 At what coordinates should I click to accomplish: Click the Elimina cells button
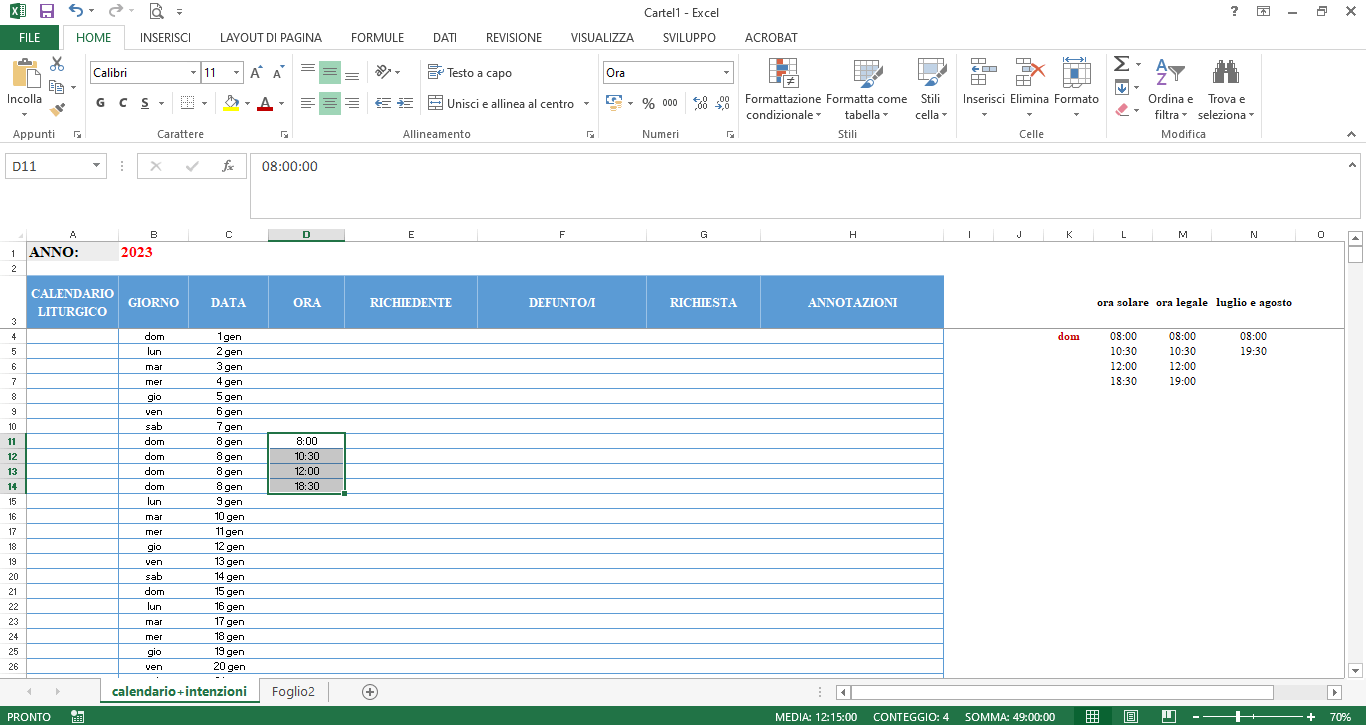pyautogui.click(x=1030, y=89)
